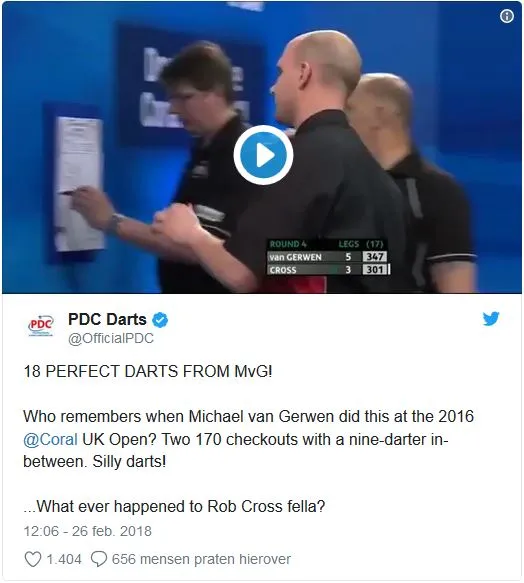Play the embedded darts video

coord(263,155)
